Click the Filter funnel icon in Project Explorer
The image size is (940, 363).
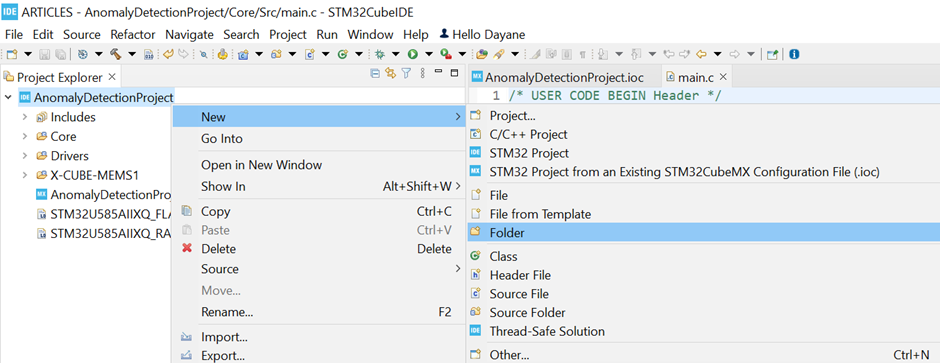pyautogui.click(x=406, y=74)
